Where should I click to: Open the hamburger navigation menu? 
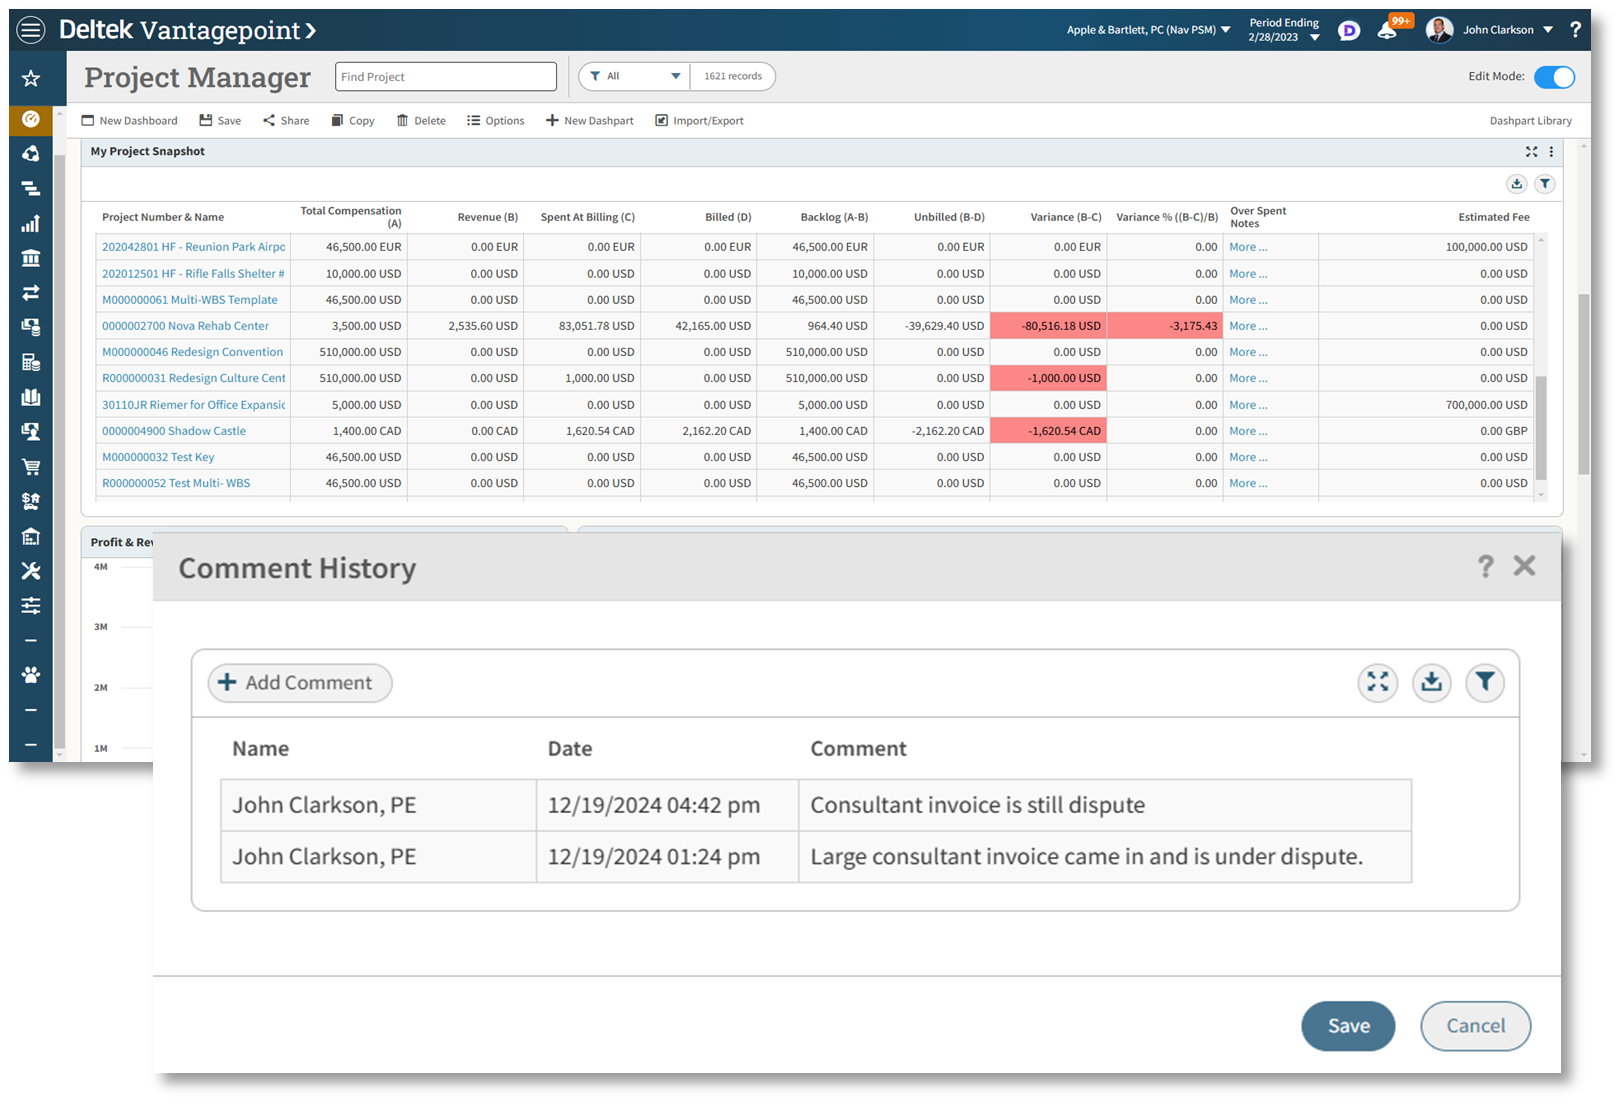pyautogui.click(x=31, y=30)
